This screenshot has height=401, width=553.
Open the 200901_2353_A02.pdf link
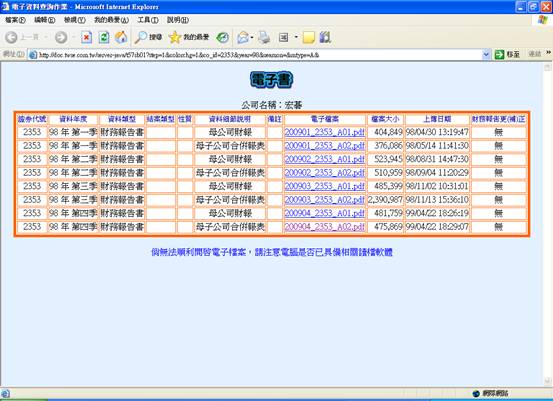pos(324,146)
